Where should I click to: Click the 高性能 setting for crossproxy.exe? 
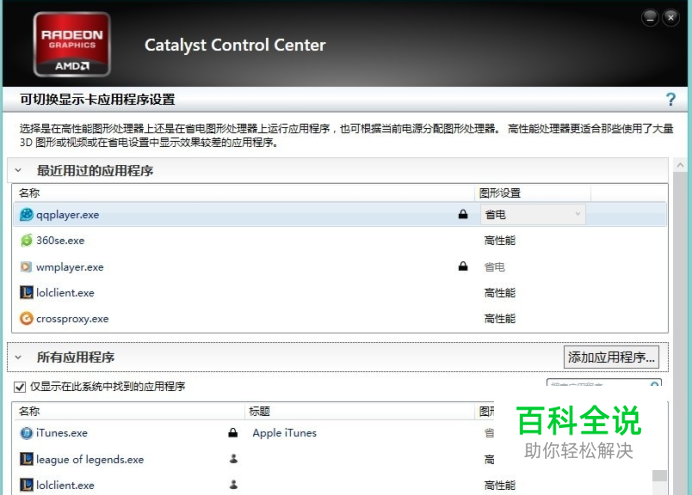tap(500, 318)
